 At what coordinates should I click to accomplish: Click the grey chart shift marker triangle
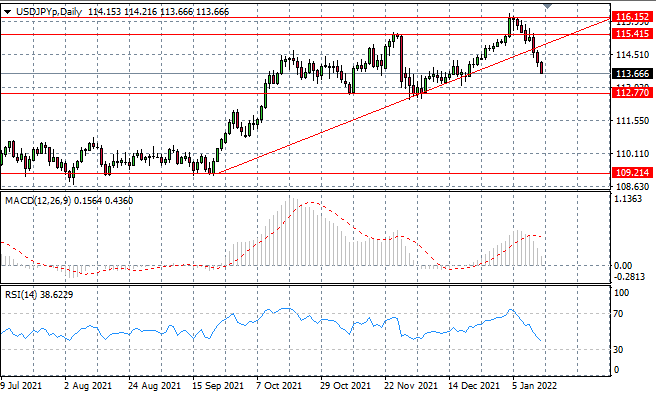[x=548, y=6]
